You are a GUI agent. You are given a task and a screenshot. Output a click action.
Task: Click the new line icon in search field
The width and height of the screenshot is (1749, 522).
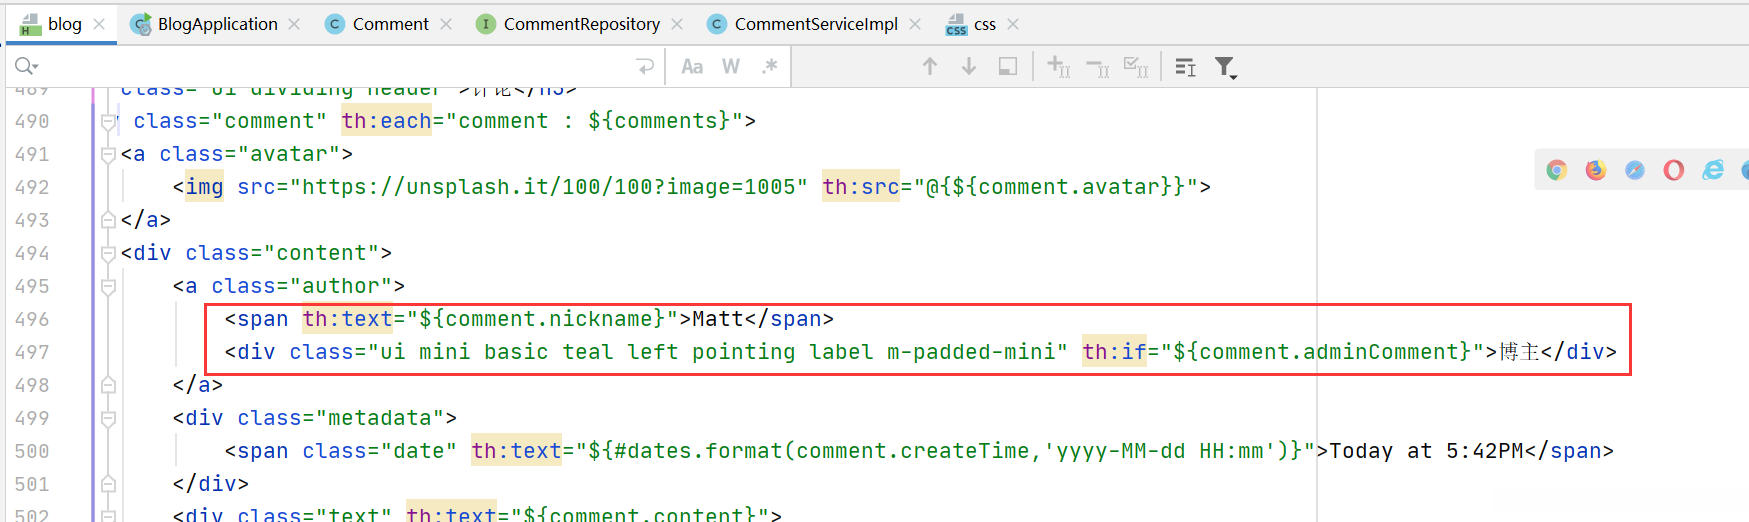(x=645, y=66)
